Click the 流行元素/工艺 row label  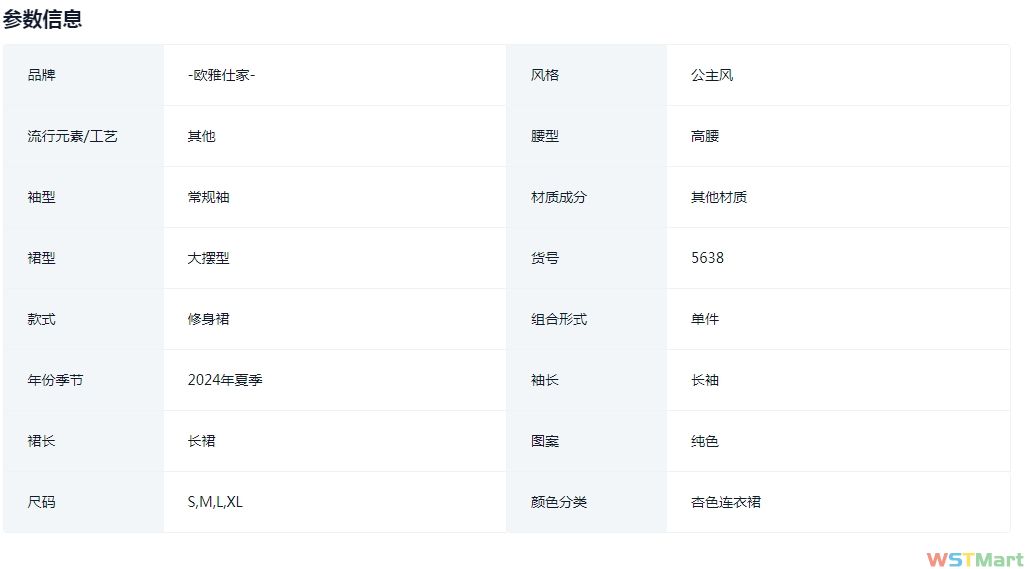pyautogui.click(x=73, y=136)
